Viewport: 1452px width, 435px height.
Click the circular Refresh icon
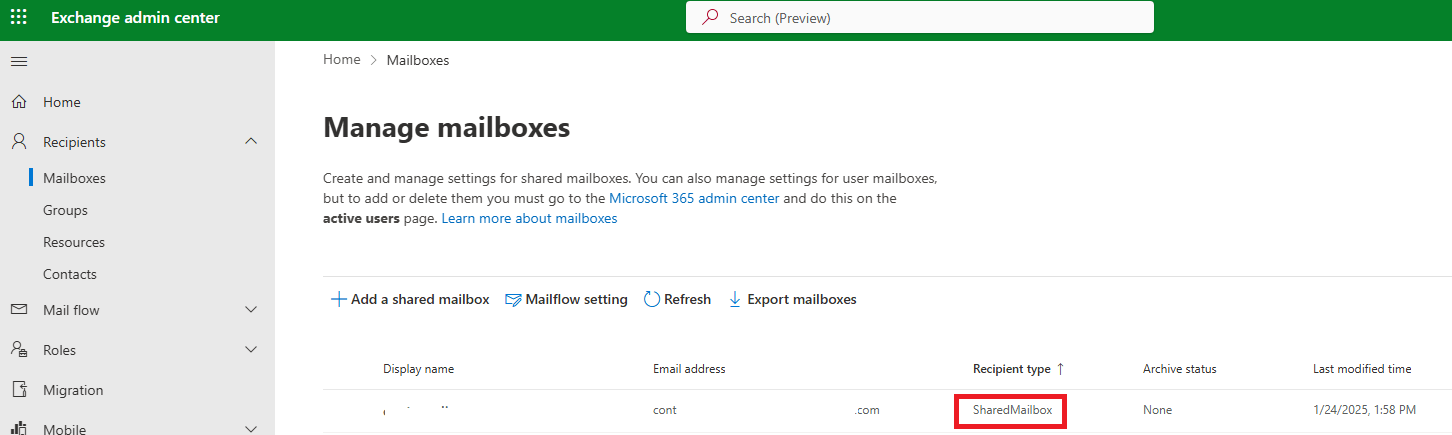[652, 299]
